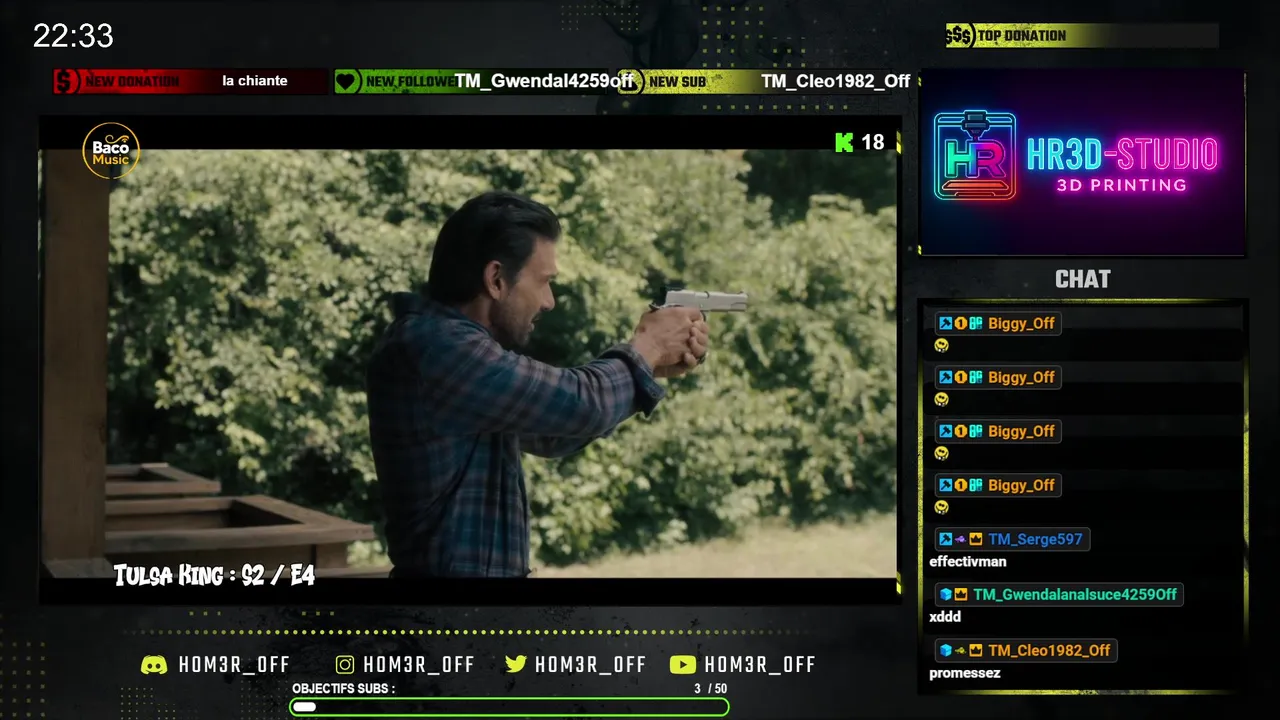The image size is (1280, 720).
Task: Click the green Kick logo icon
Action: point(844,142)
